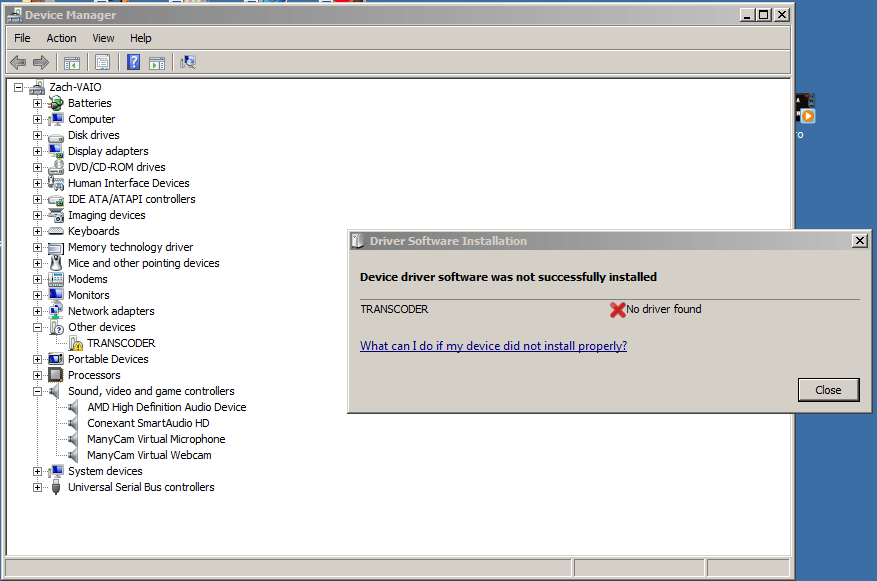Select the DVD/CD-ROM drives icon
The height and width of the screenshot is (581, 877).
click(x=56, y=167)
